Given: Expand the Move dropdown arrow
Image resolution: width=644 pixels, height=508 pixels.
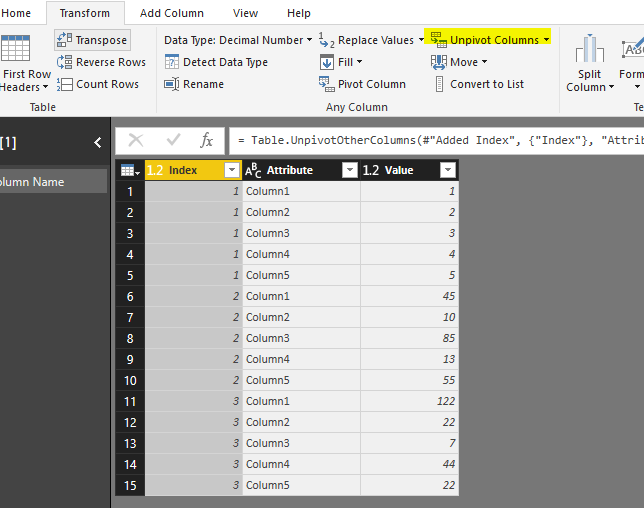Looking at the screenshot, I should 484,62.
